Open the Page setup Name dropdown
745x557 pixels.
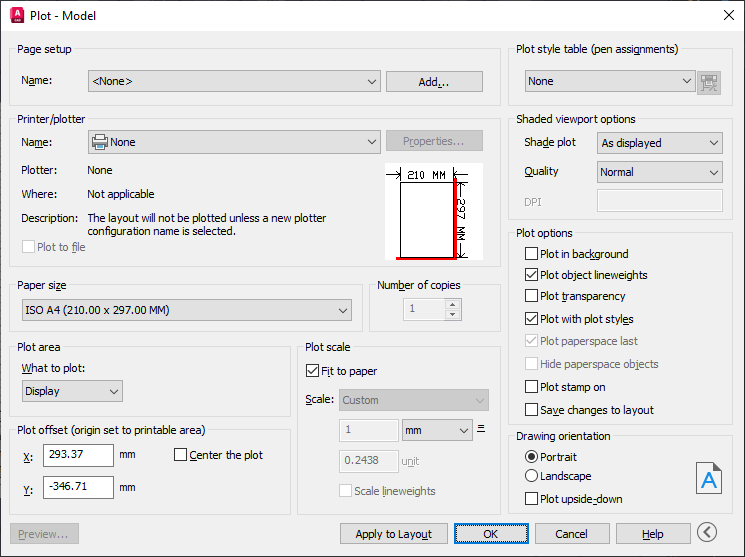tap(234, 81)
